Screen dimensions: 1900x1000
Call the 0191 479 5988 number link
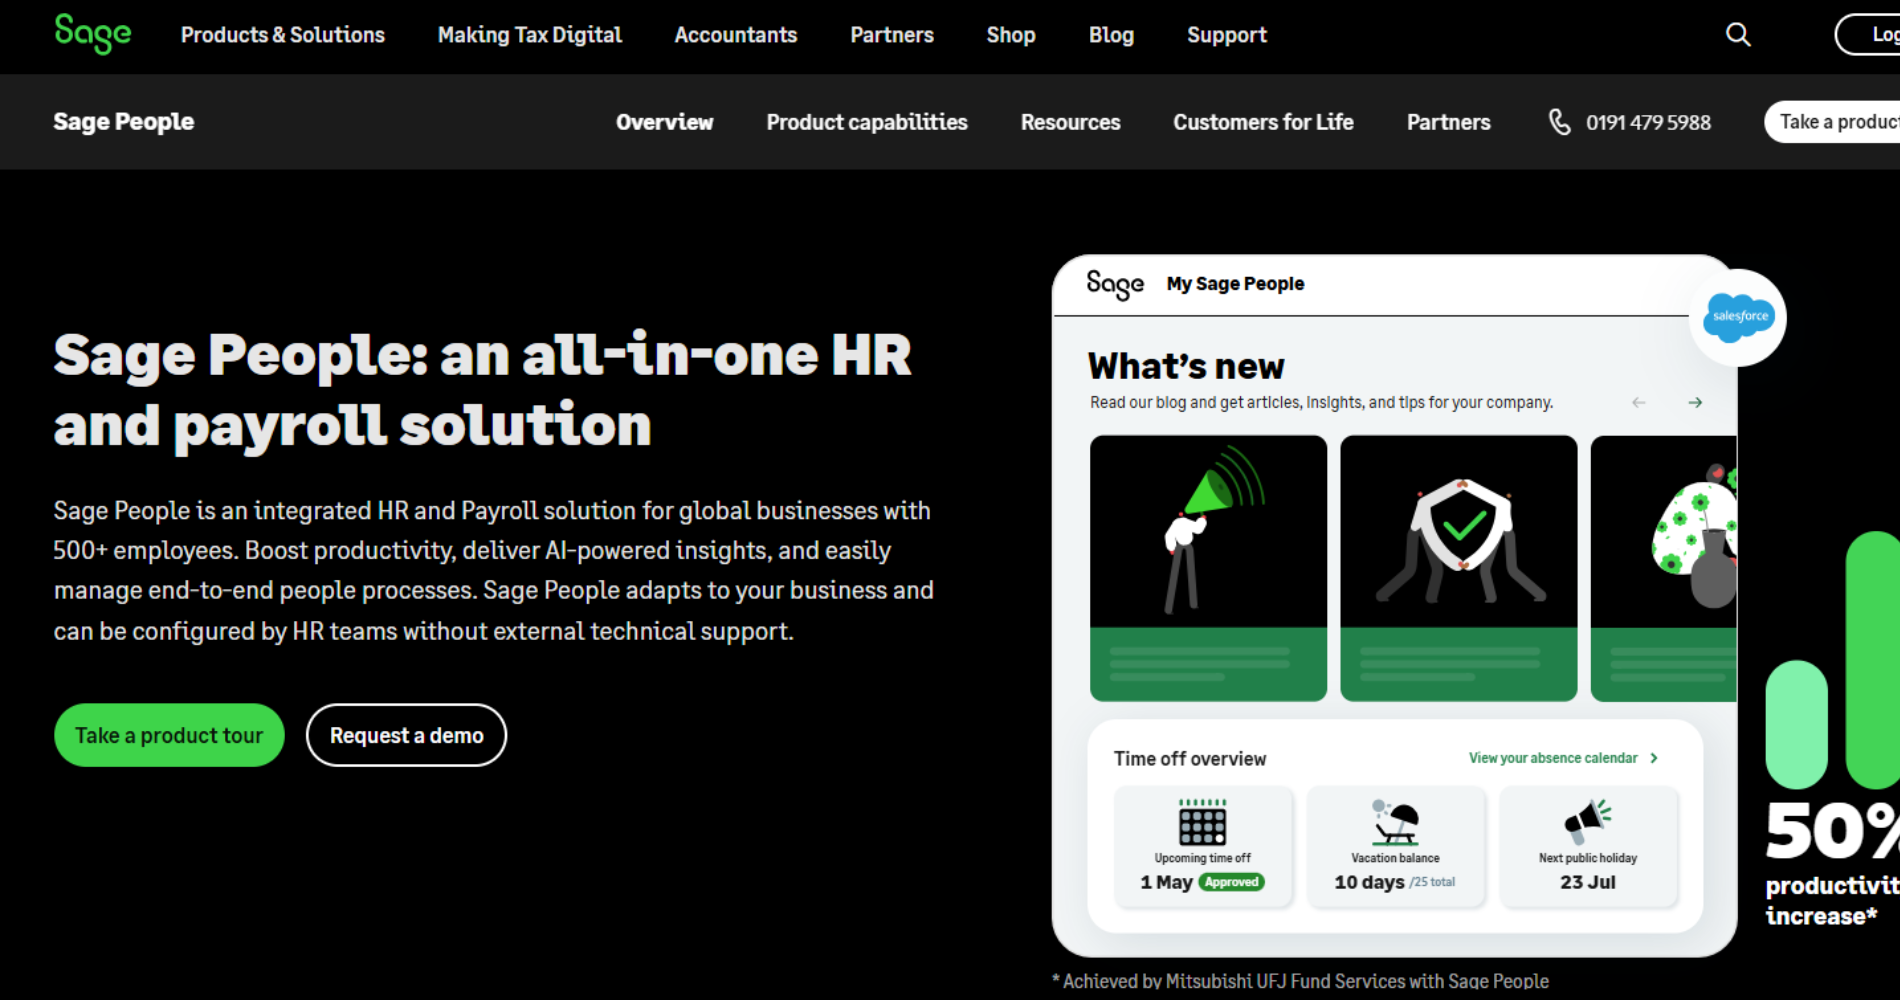click(x=1648, y=122)
